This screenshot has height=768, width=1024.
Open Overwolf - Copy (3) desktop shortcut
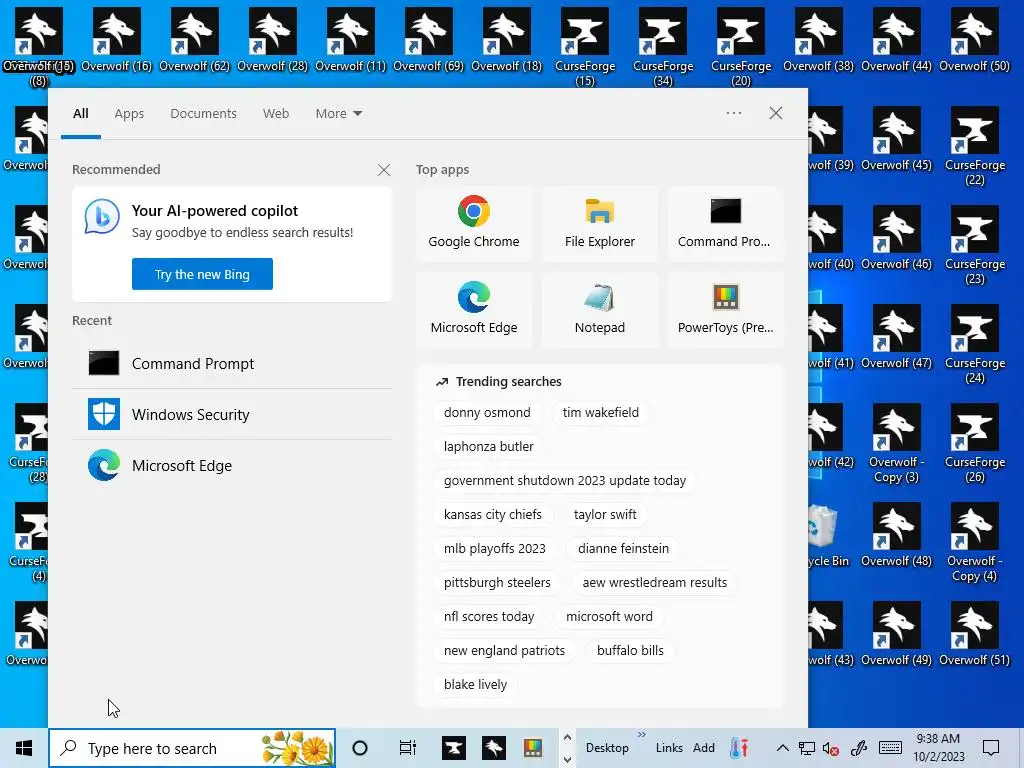click(x=896, y=443)
